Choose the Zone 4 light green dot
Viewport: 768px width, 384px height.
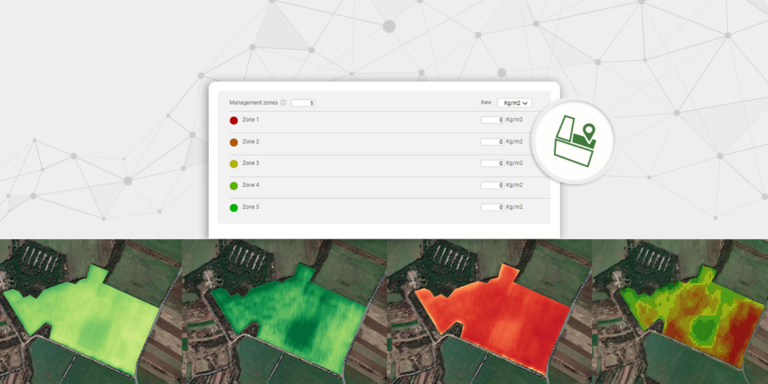pos(234,186)
